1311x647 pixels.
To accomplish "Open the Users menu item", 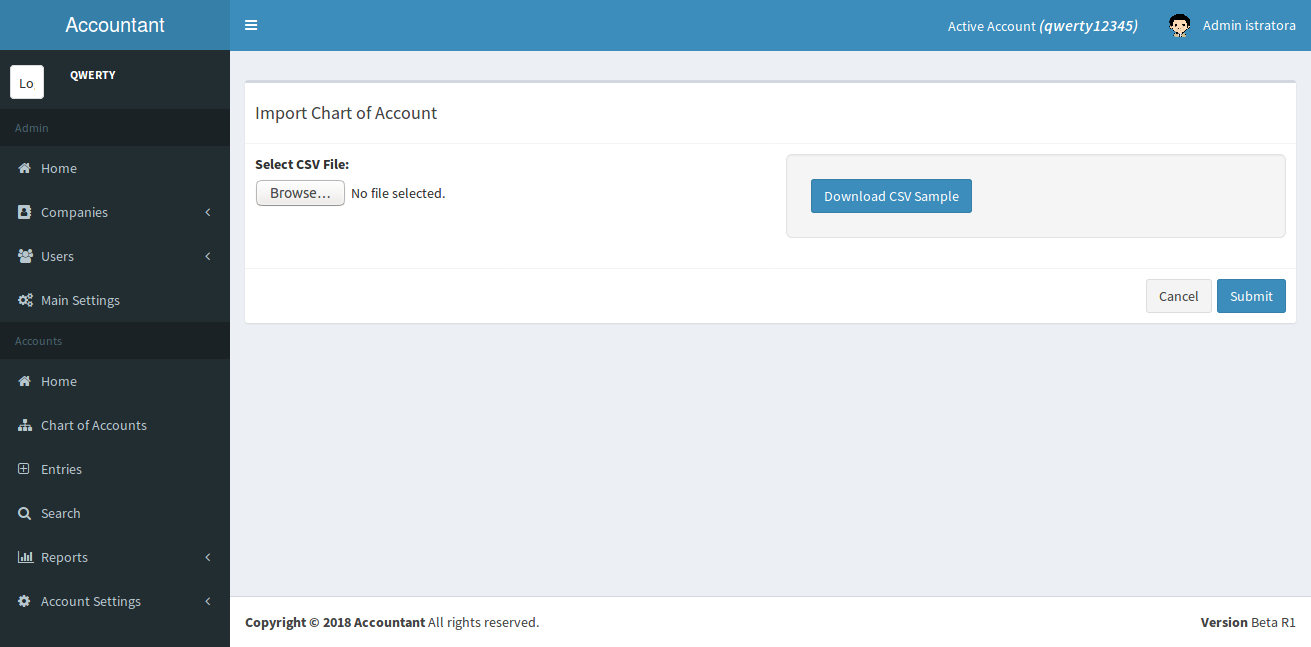I will 115,256.
